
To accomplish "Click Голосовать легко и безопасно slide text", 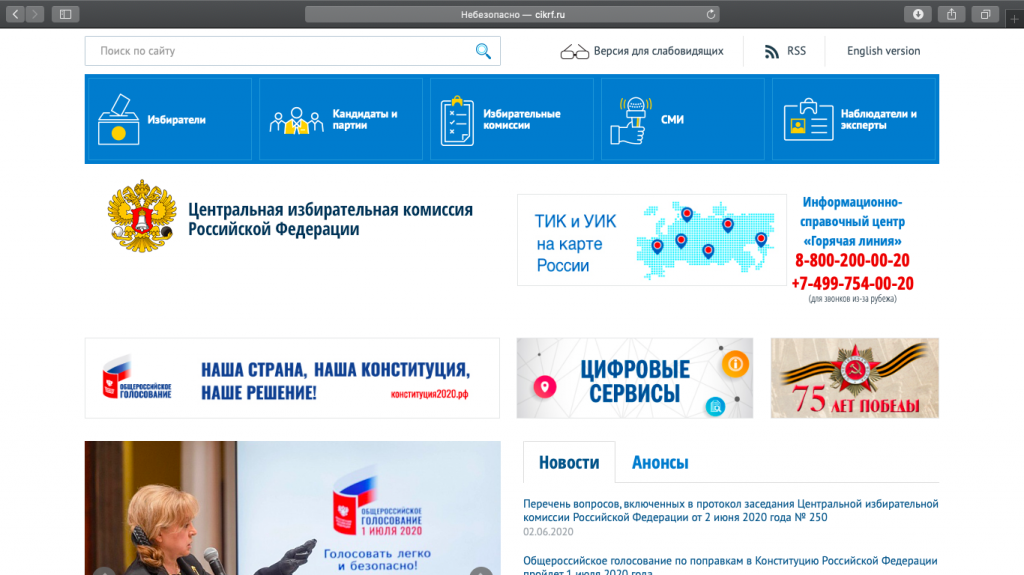I will click(377, 559).
